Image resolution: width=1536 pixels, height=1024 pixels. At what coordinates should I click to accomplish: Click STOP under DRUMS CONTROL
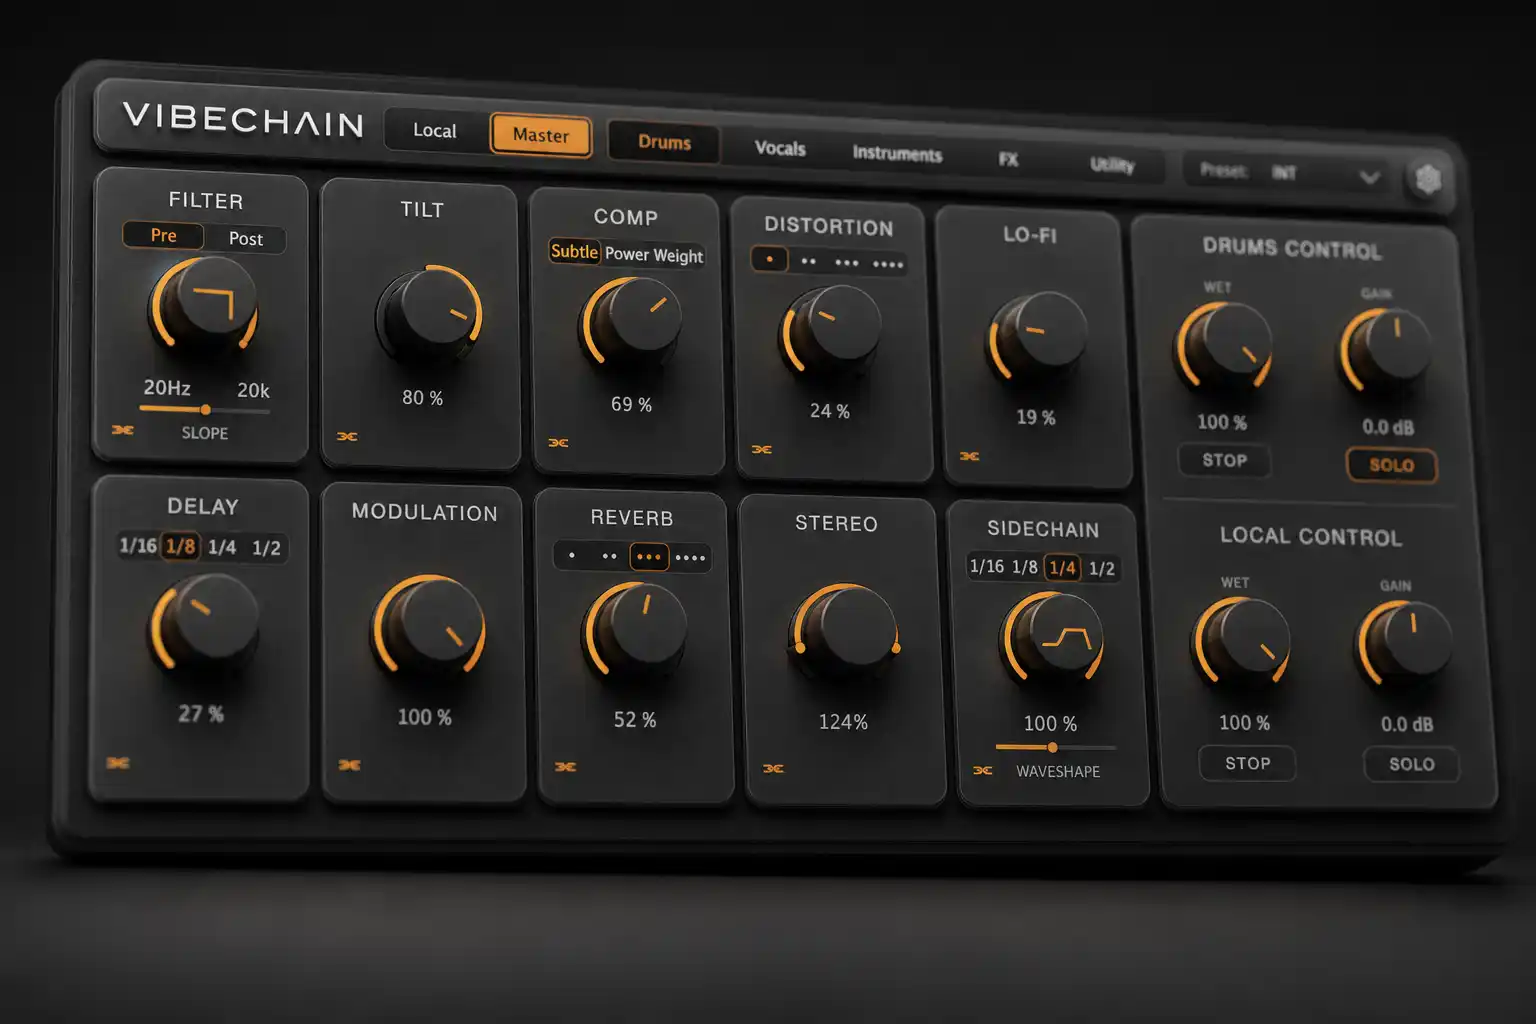[x=1224, y=460]
